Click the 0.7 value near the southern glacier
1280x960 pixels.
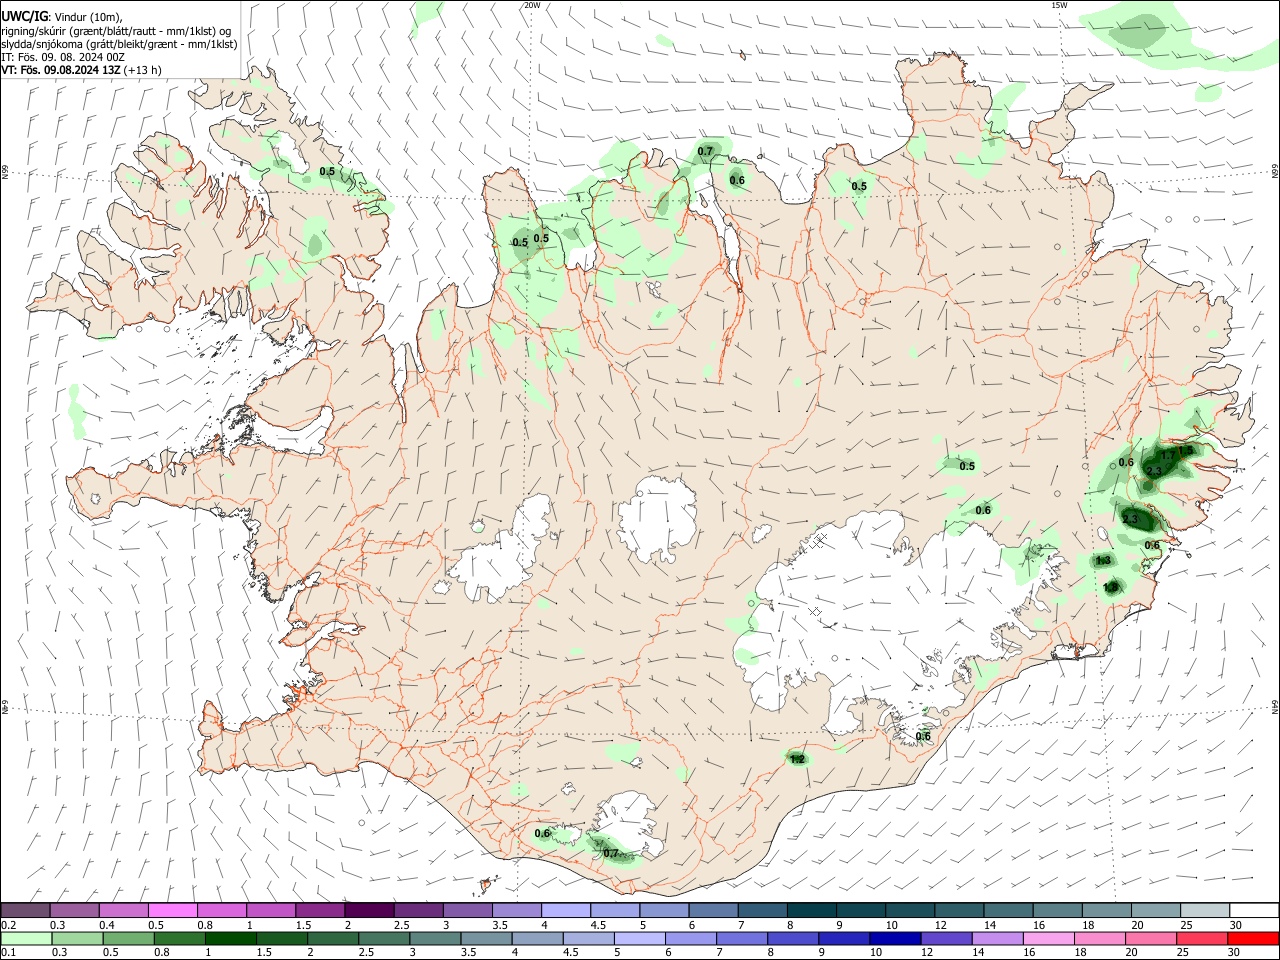pyautogui.click(x=611, y=853)
